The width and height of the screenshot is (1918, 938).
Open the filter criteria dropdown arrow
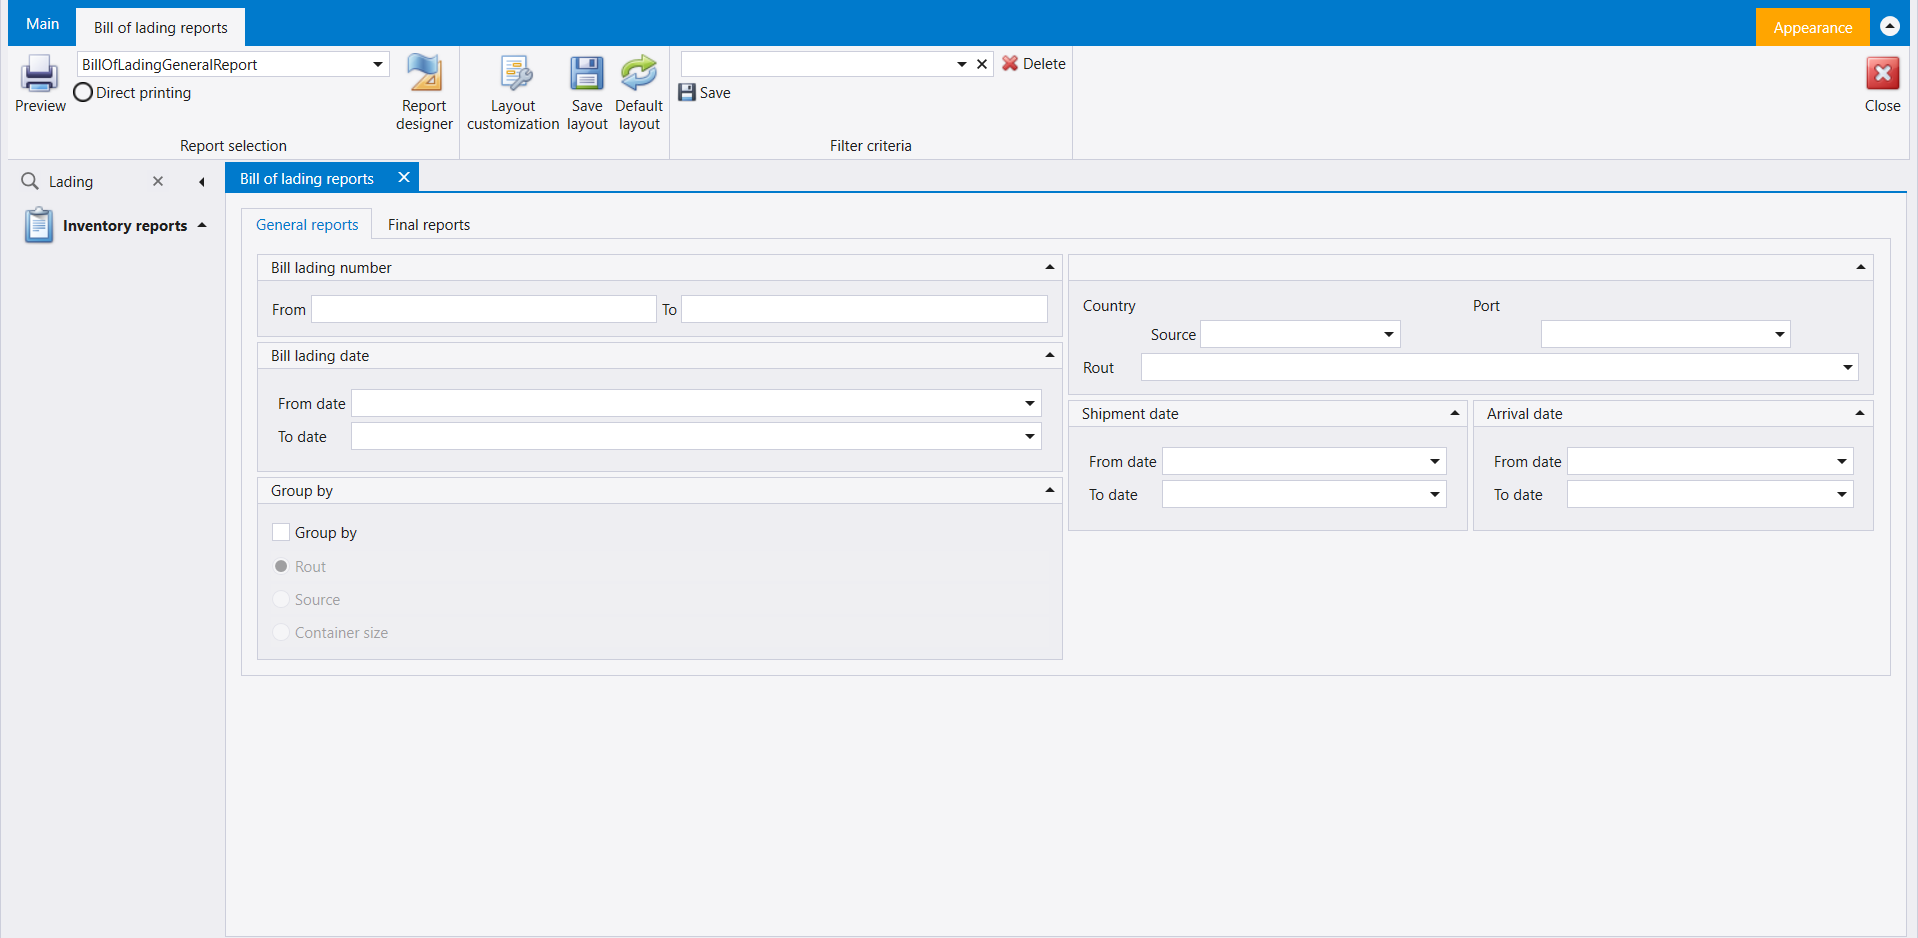(962, 64)
